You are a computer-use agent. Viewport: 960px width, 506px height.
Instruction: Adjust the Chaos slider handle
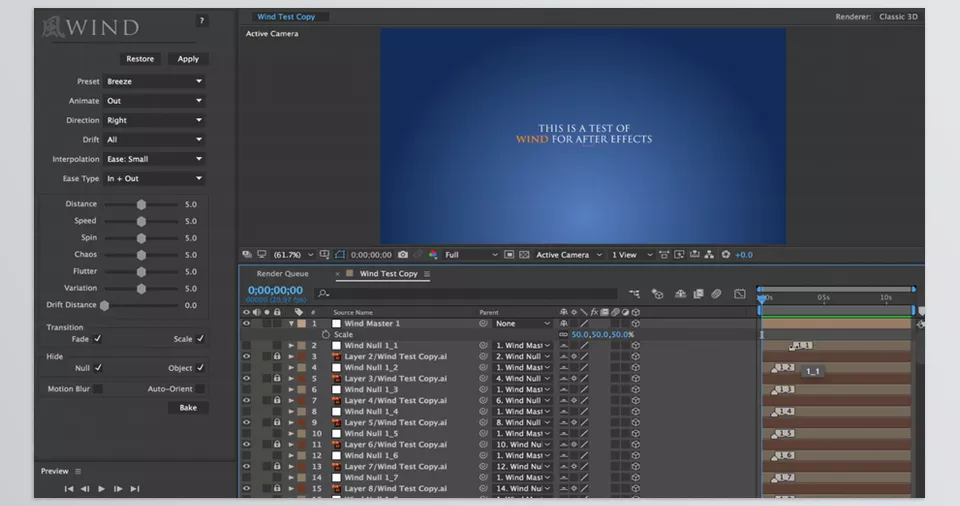click(x=141, y=255)
